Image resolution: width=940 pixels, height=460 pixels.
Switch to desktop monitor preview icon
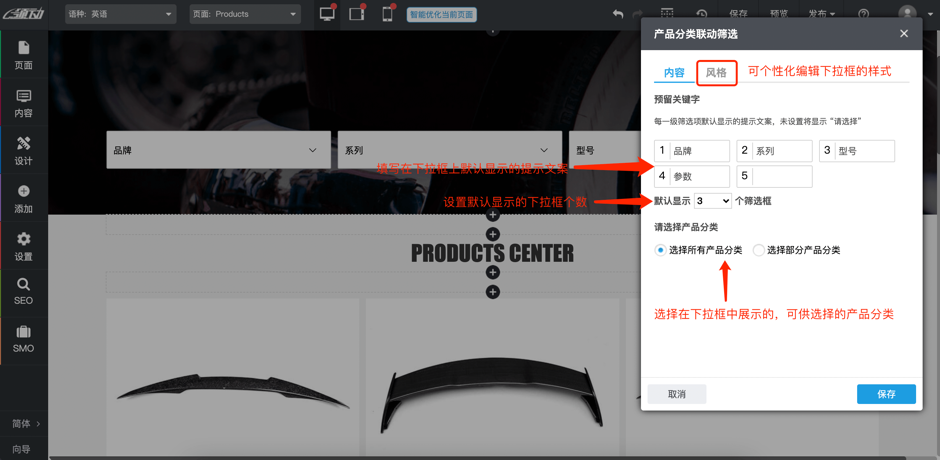[x=327, y=14]
